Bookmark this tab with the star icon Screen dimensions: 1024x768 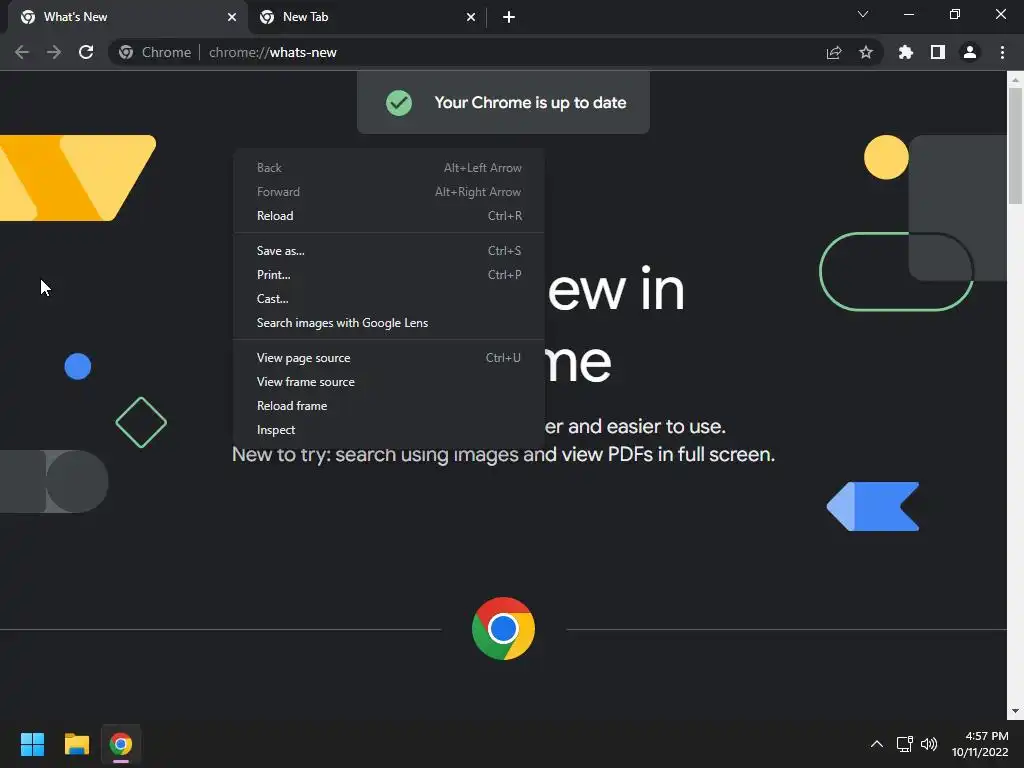click(866, 52)
